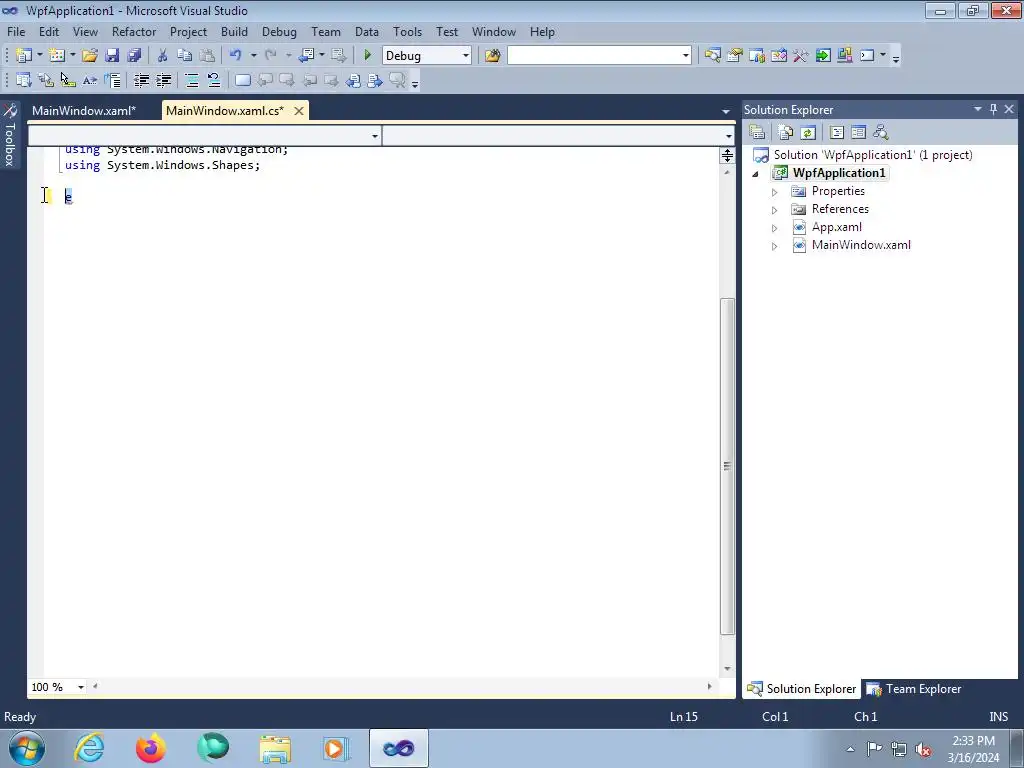Open the Toolbox wrench icon
The height and width of the screenshot is (768, 1024).
click(801, 56)
